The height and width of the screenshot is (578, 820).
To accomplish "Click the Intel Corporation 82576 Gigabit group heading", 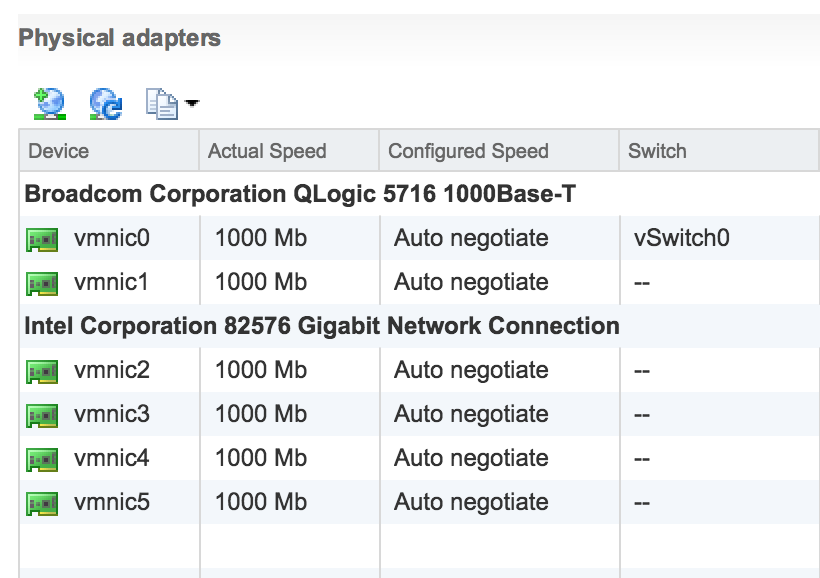I will coord(322,326).
